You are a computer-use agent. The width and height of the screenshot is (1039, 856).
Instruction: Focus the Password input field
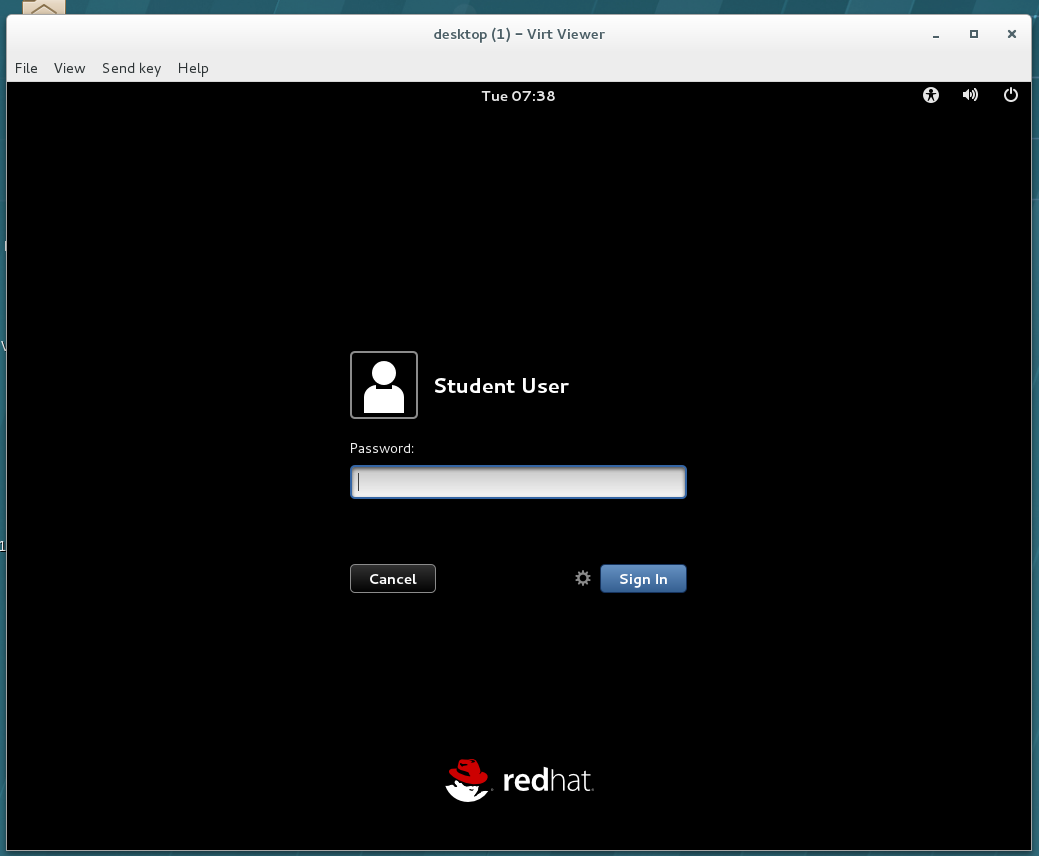(518, 482)
